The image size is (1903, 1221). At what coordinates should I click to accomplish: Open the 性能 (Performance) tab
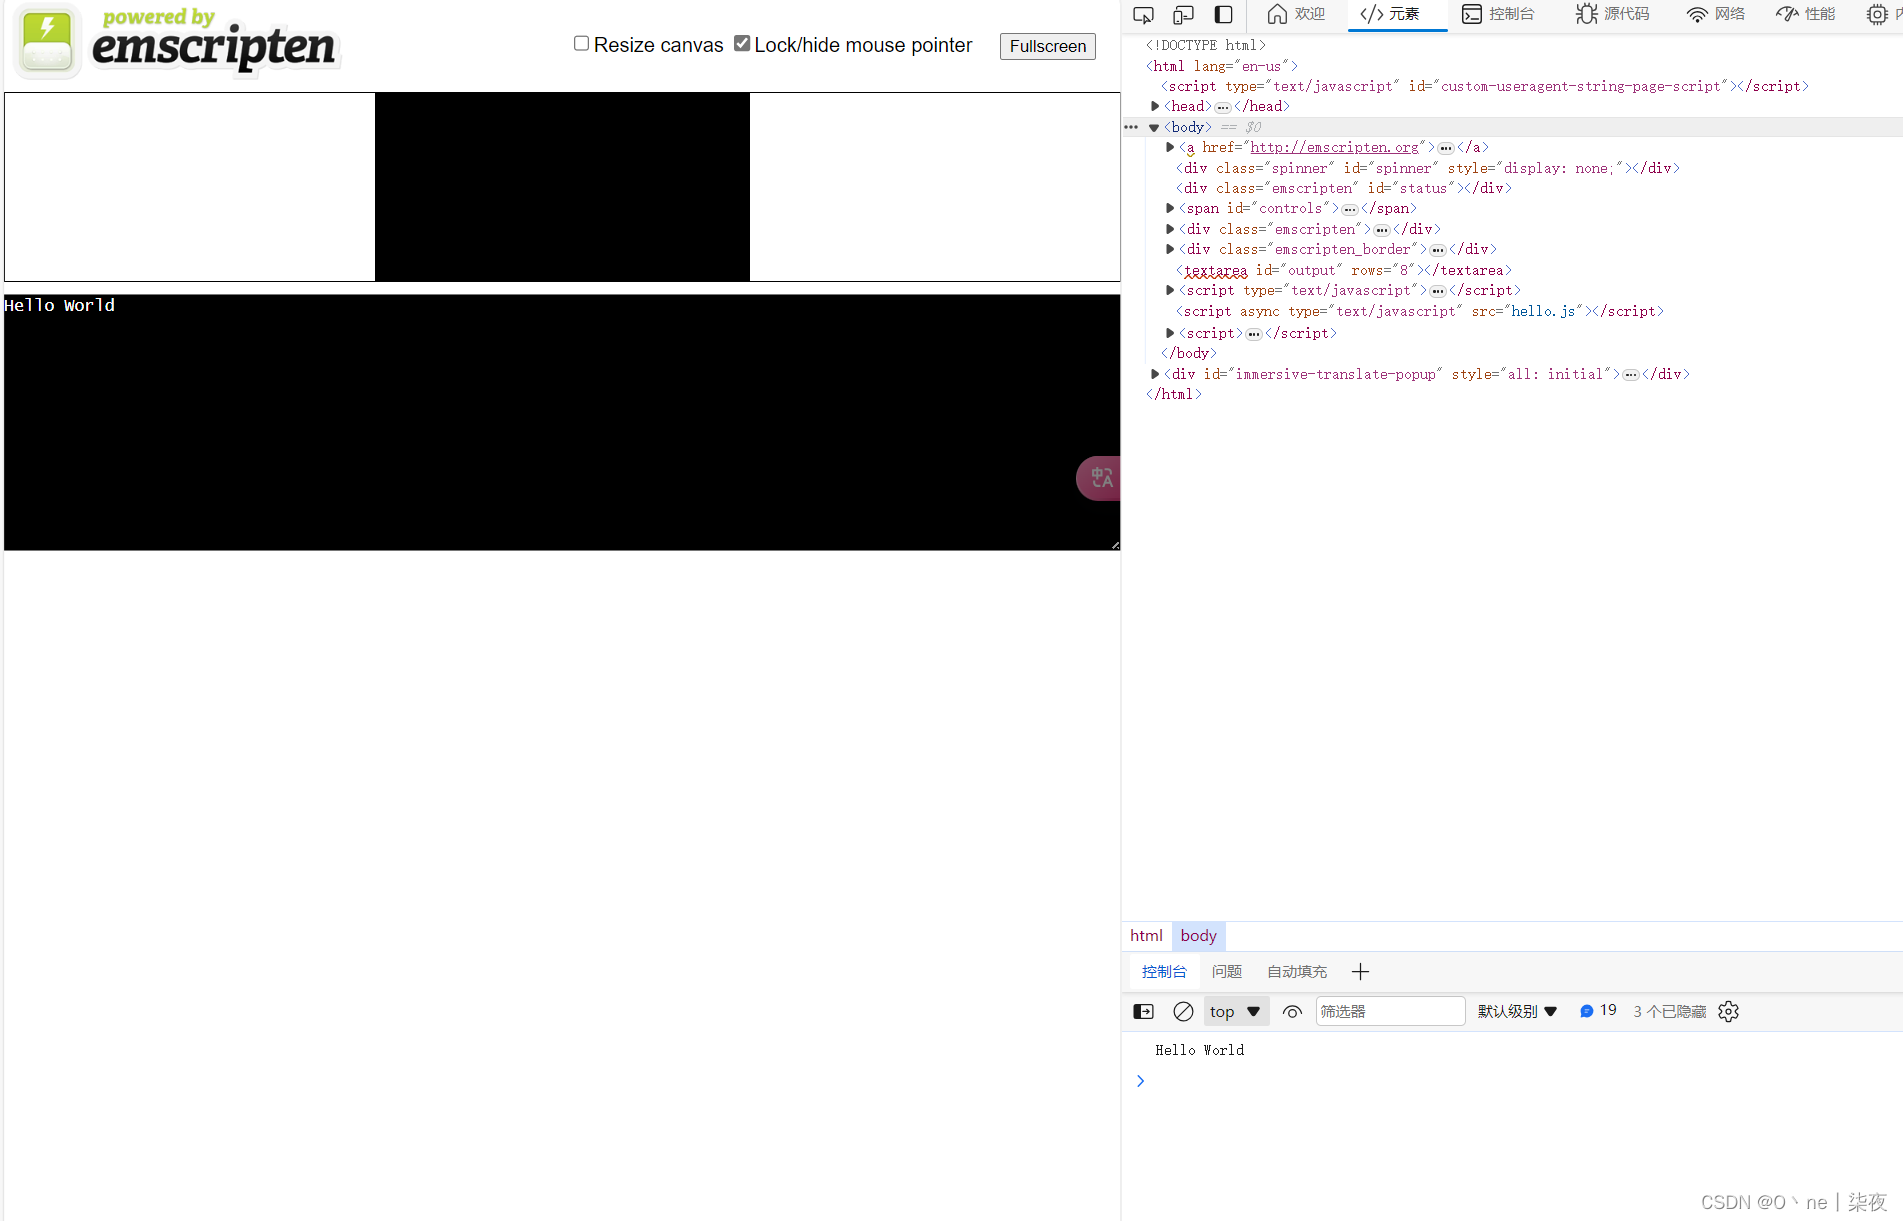point(1806,14)
